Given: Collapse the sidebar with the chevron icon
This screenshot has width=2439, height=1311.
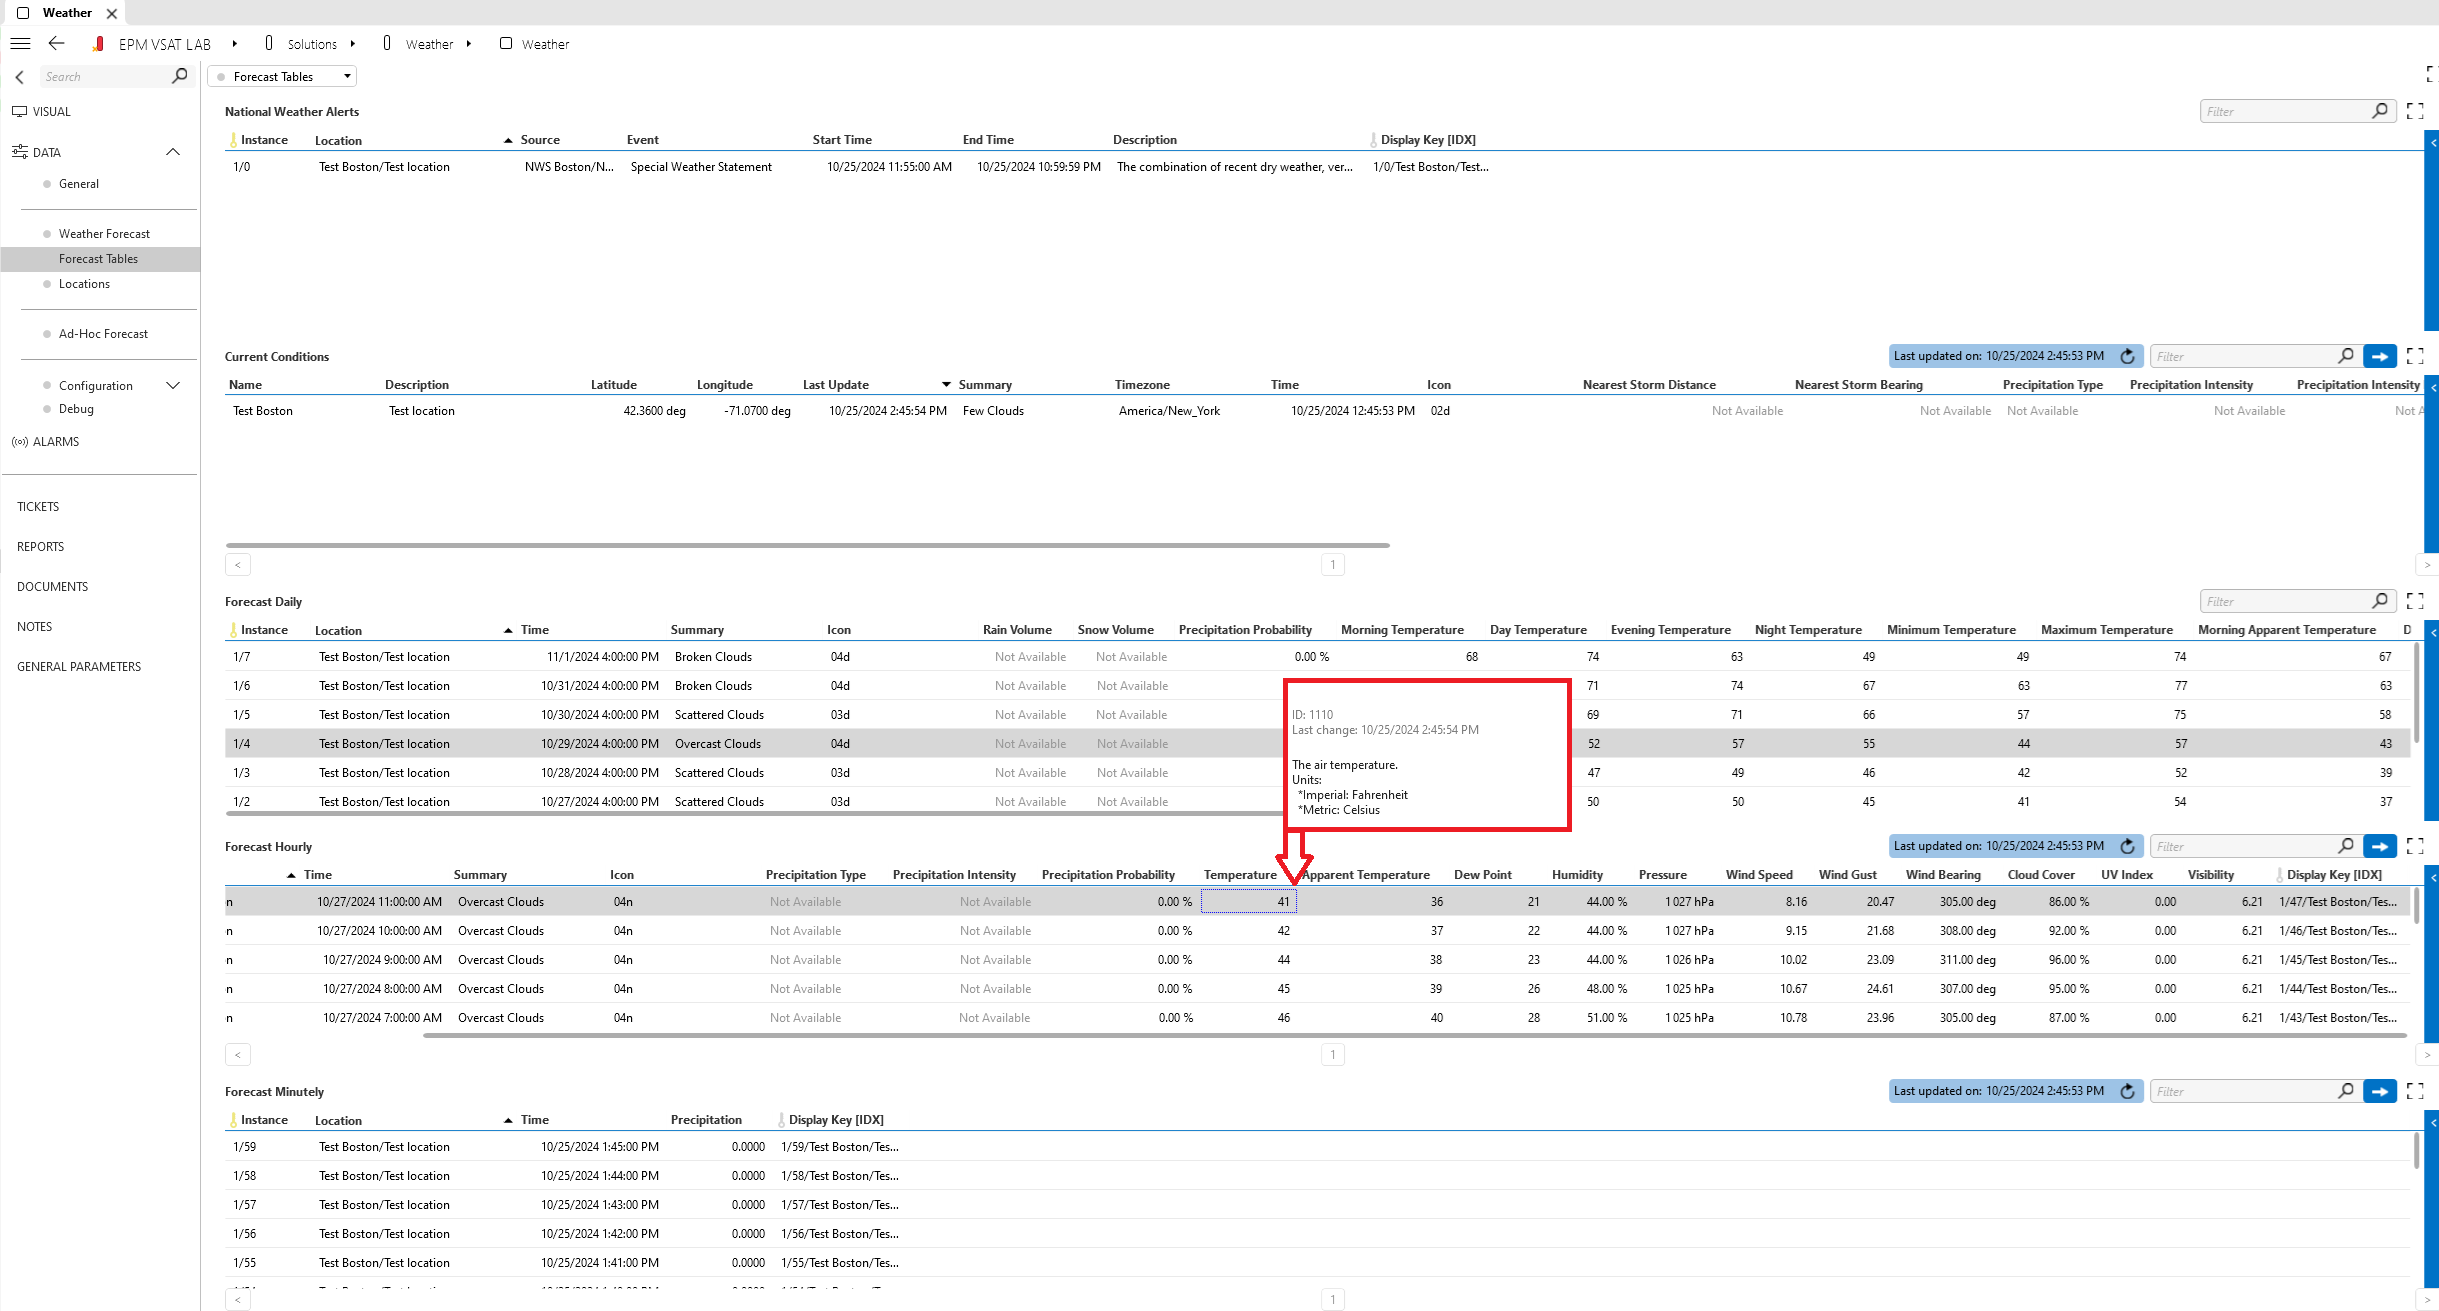Looking at the screenshot, I should click(19, 77).
